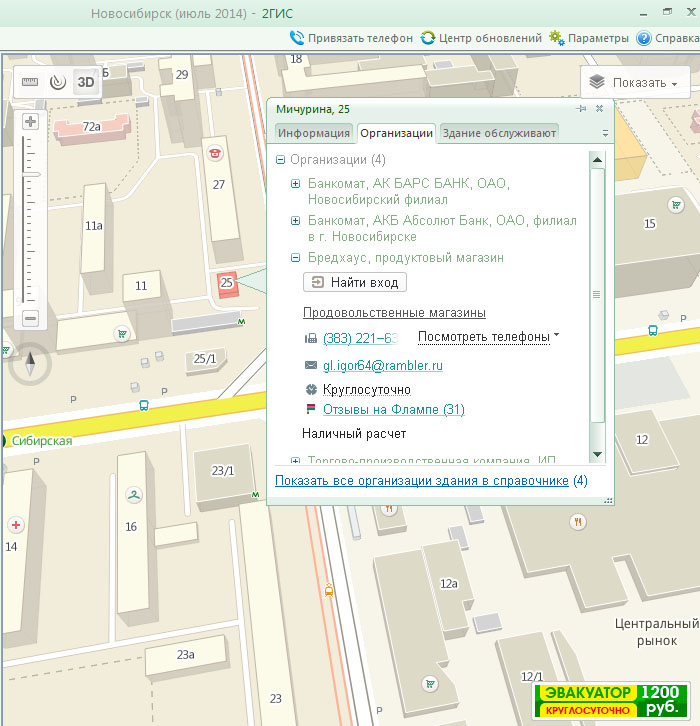Pin the Мичурина, 25 info card

581,108
